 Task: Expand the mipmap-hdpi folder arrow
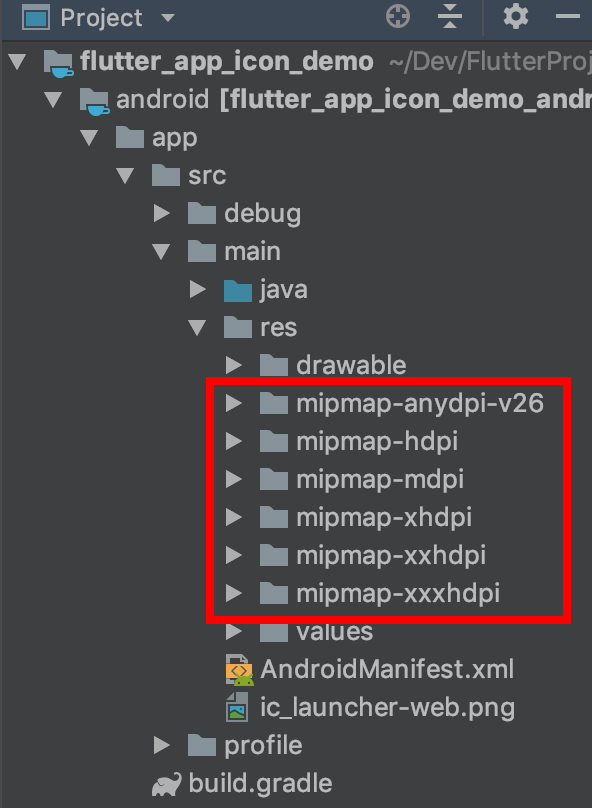click(234, 441)
